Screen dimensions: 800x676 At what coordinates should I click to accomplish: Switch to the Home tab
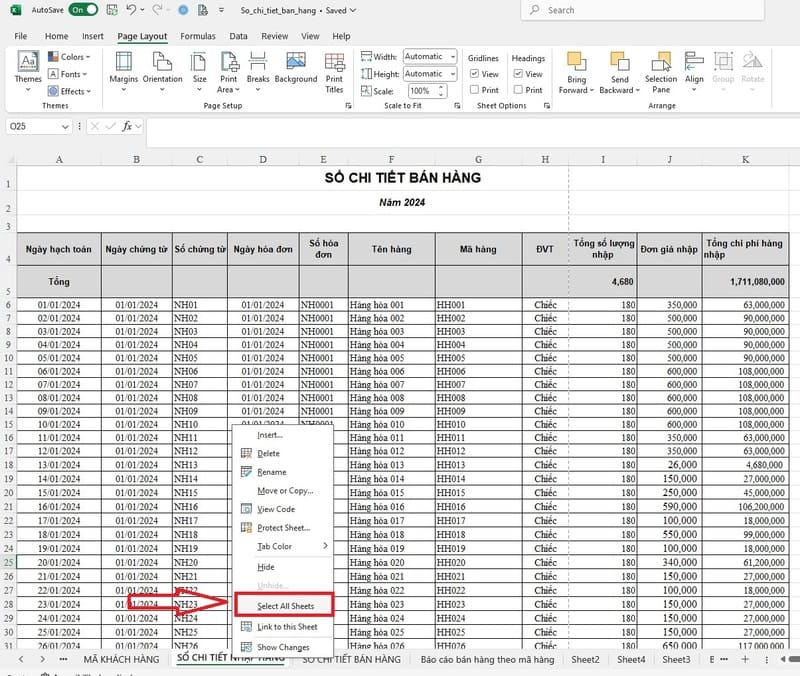pos(56,36)
